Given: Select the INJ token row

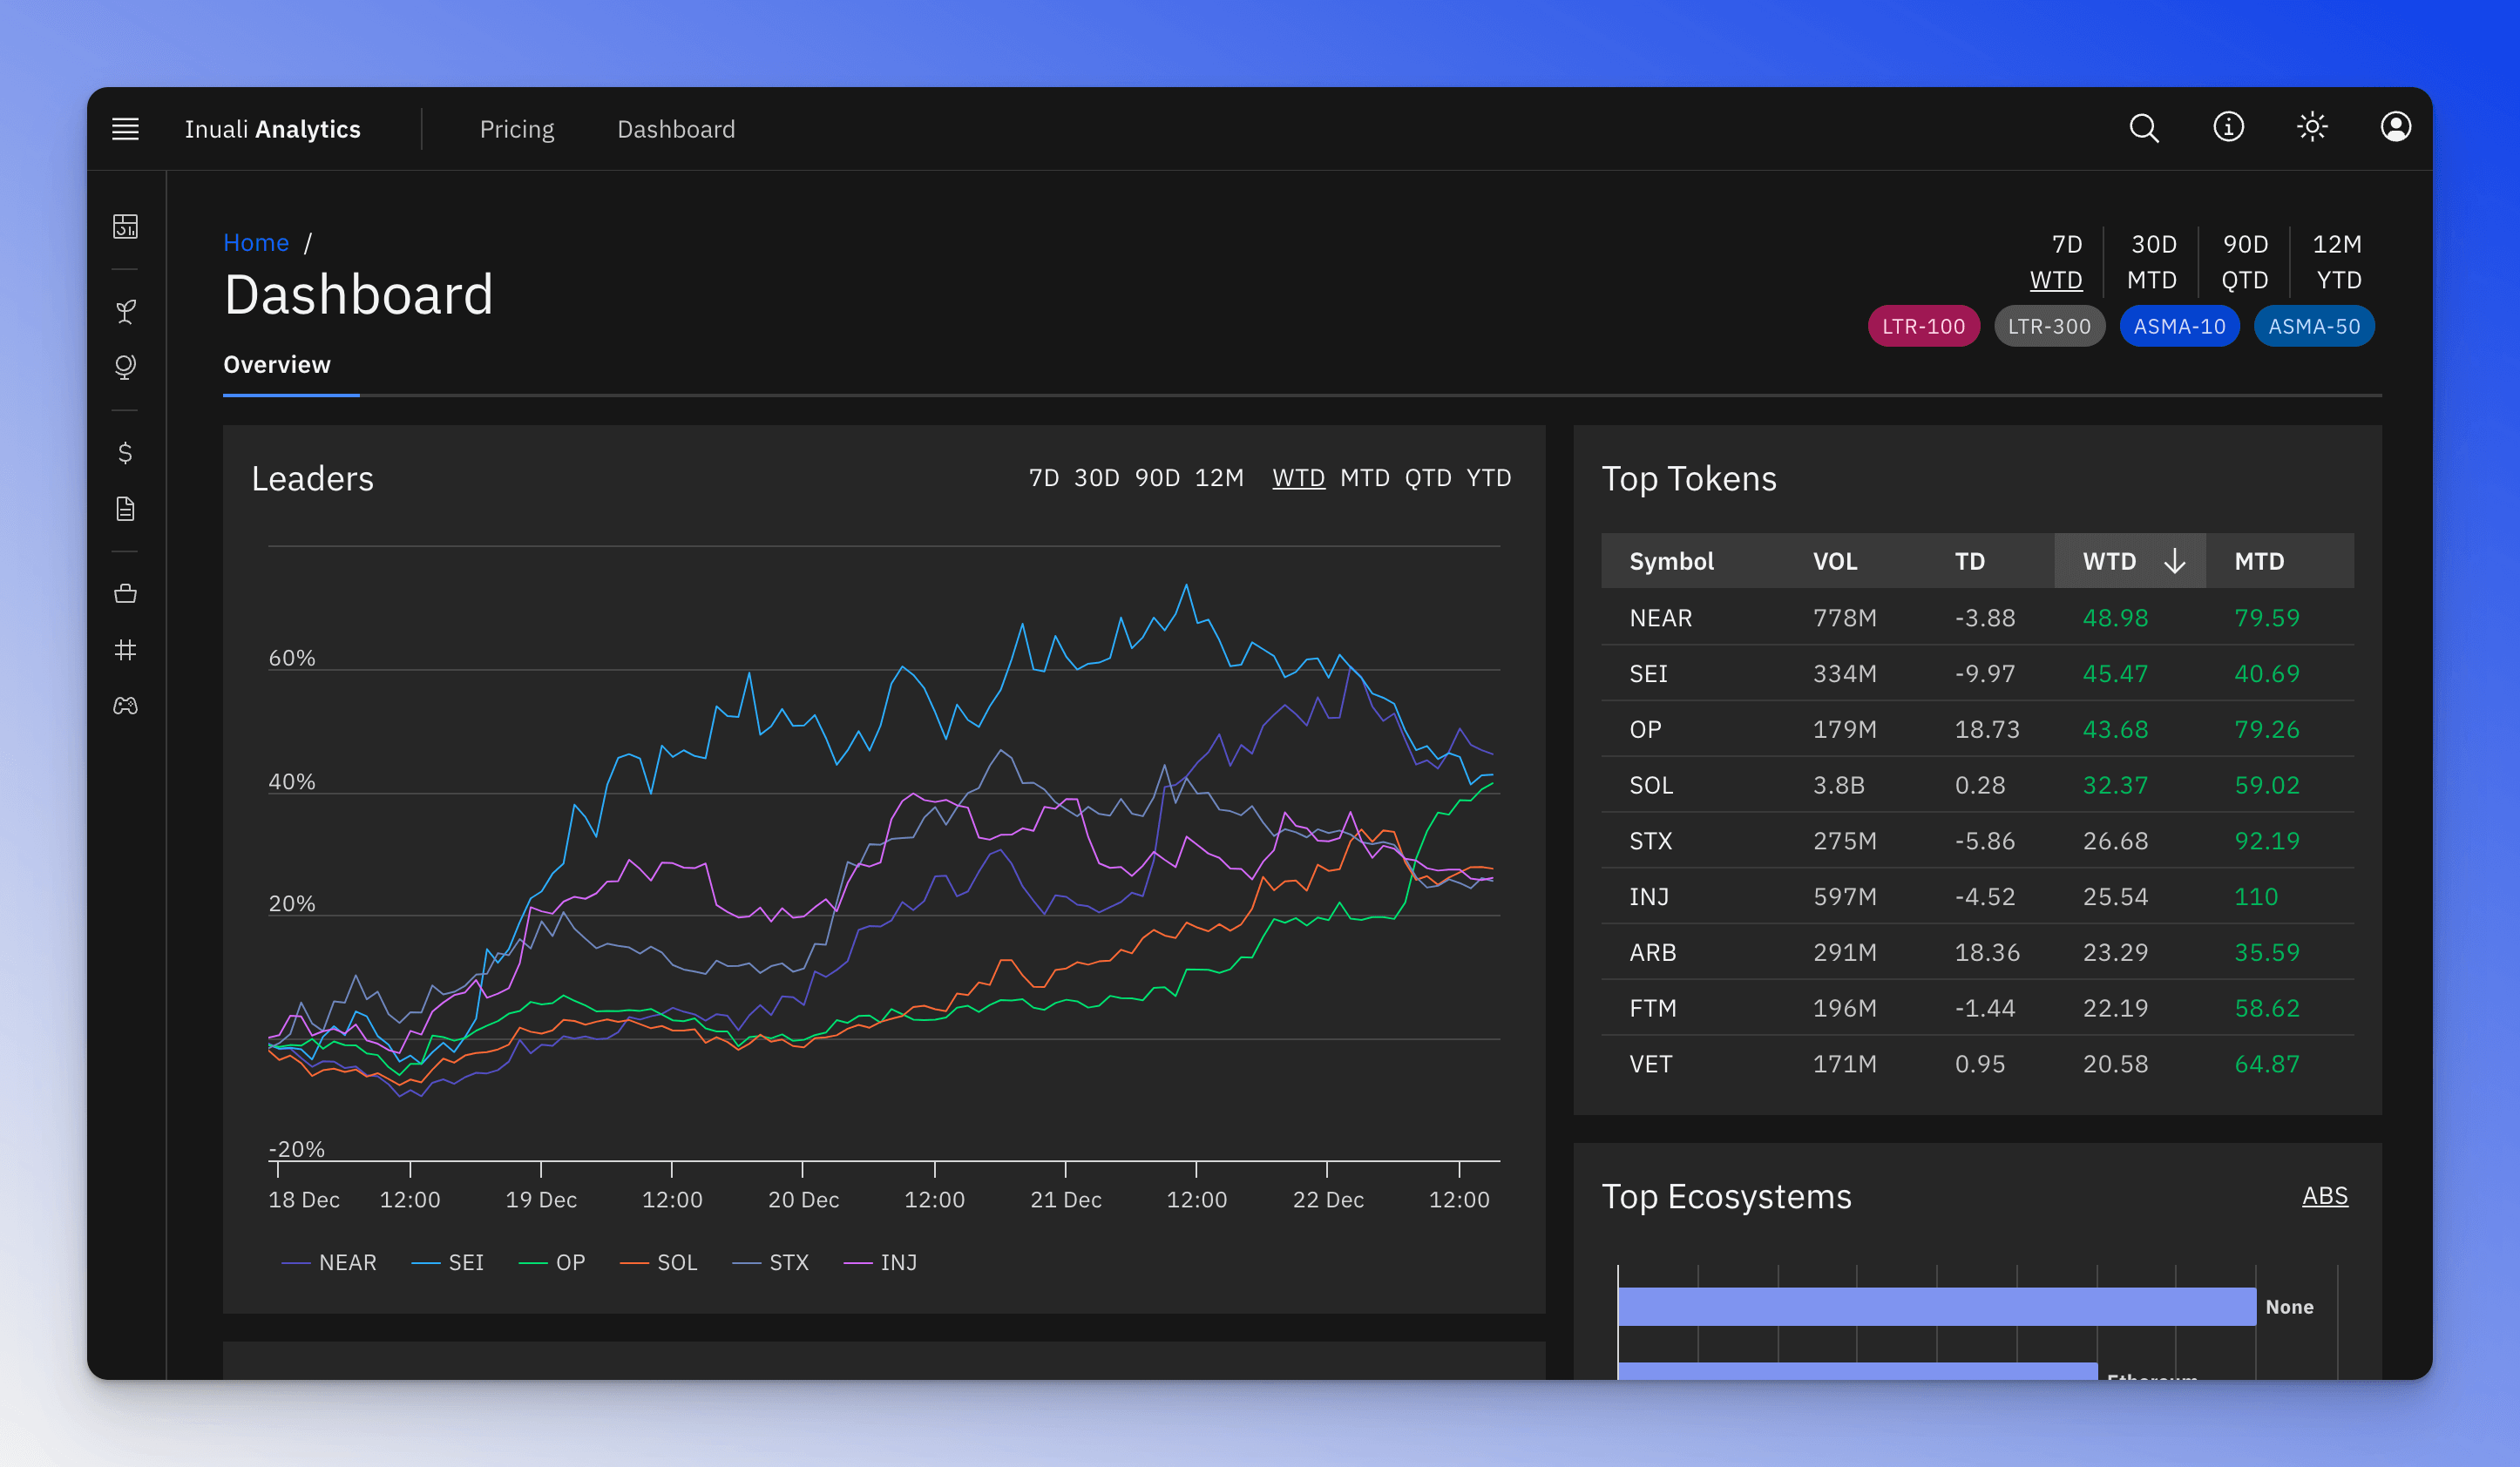Looking at the screenshot, I should pyautogui.click(x=1977, y=897).
